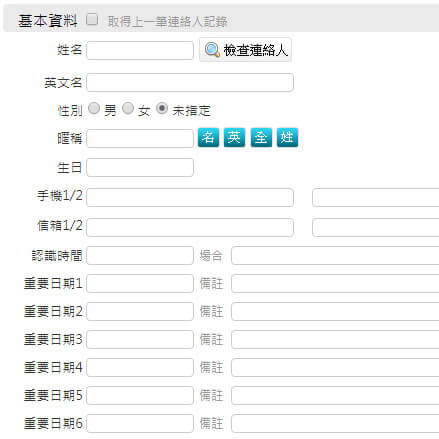Tick the 取得上一筆連絡人記錄 checkbox

pos(92,19)
